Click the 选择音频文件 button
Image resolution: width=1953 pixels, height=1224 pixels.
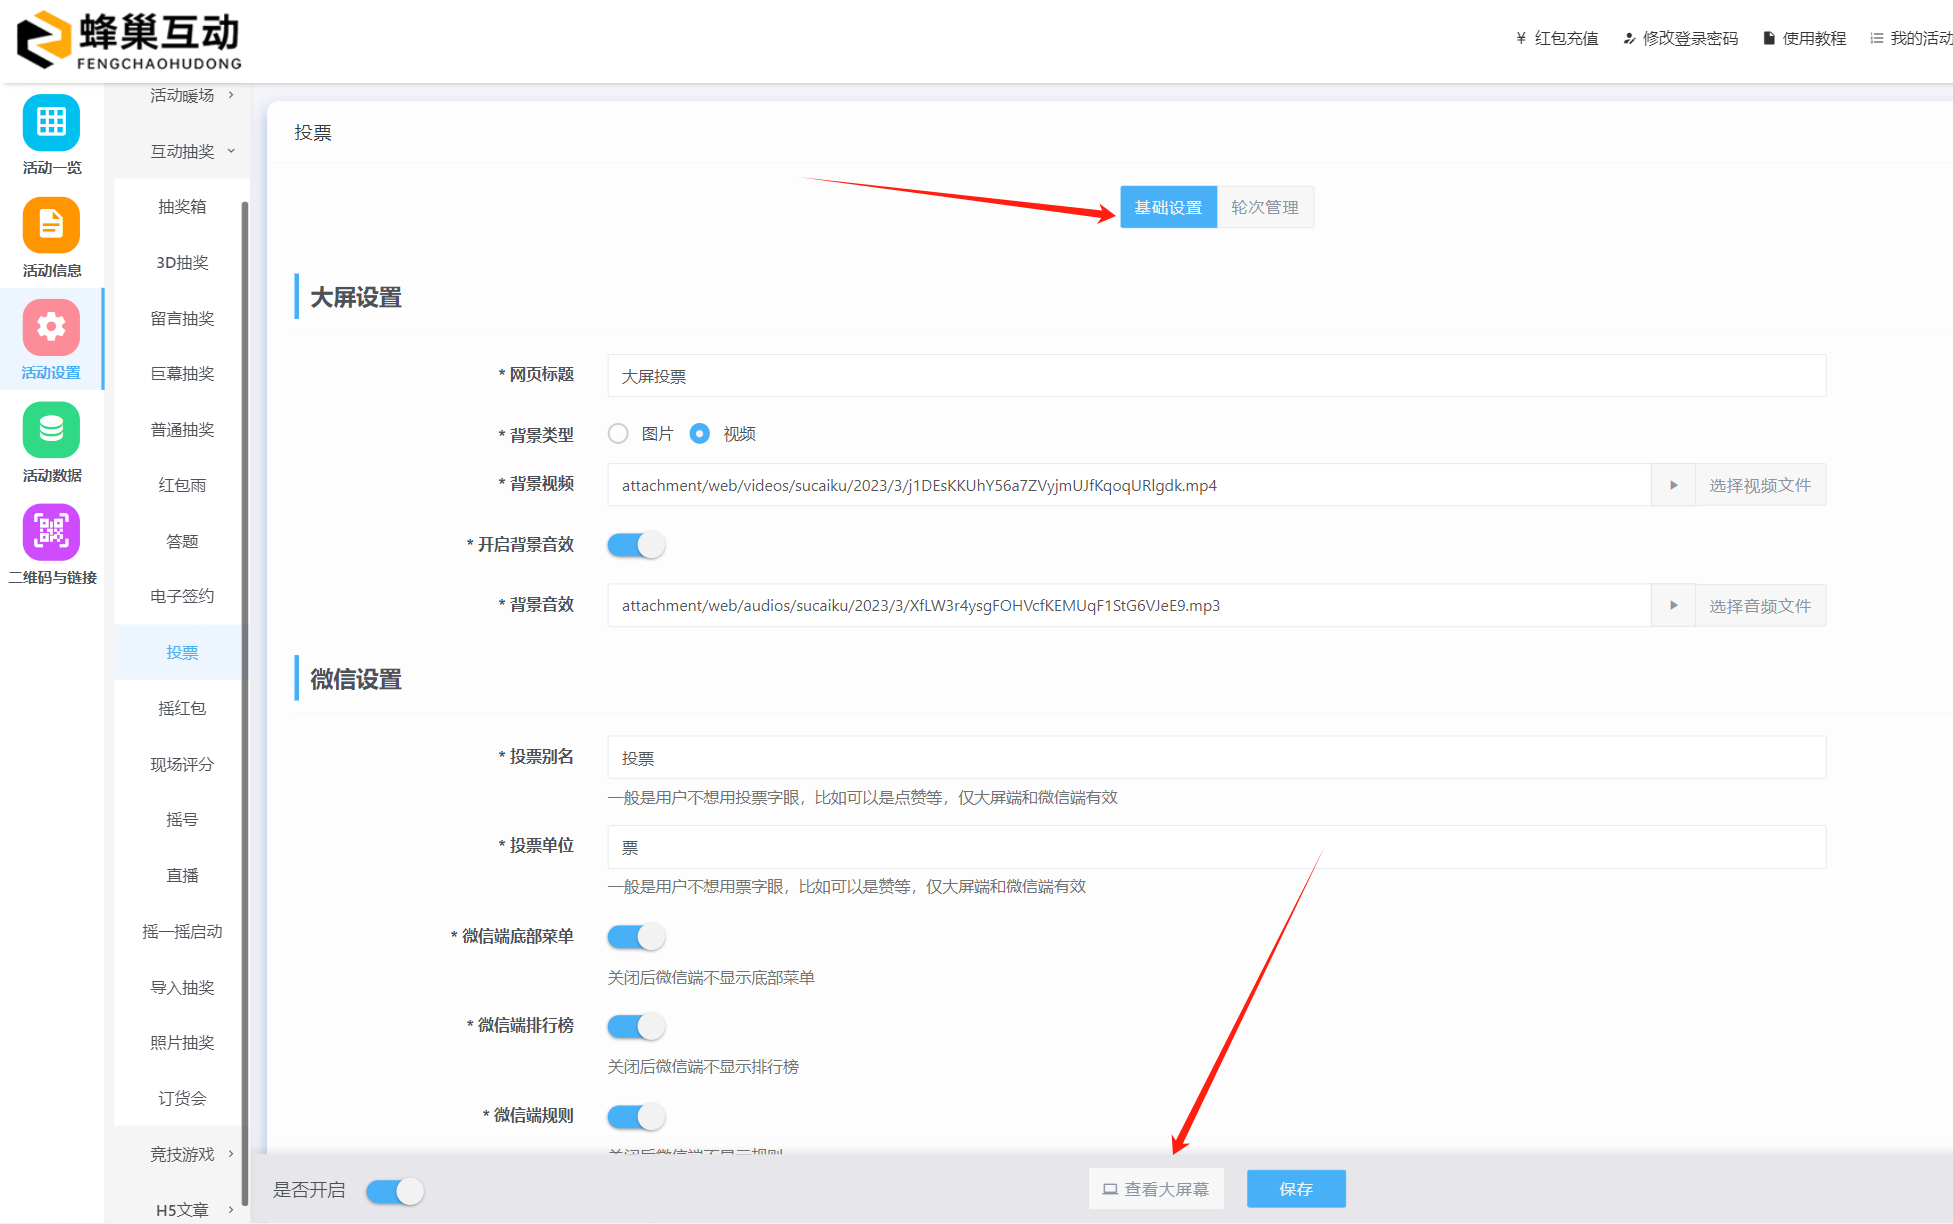pyautogui.click(x=1760, y=605)
